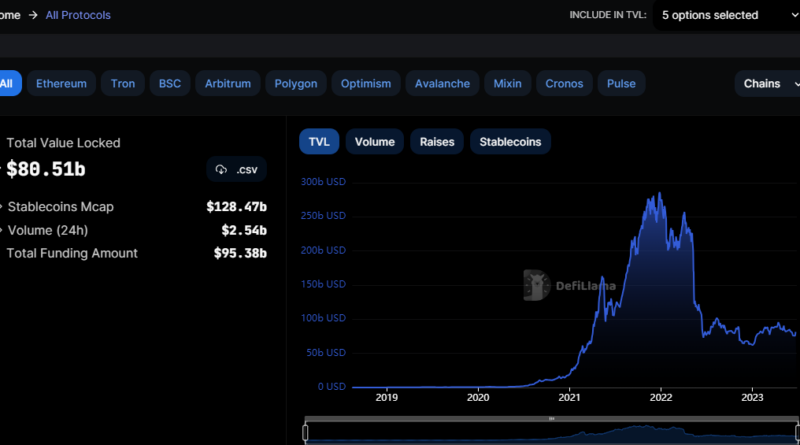
Task: Select the All chains filter
Action: click(7, 84)
